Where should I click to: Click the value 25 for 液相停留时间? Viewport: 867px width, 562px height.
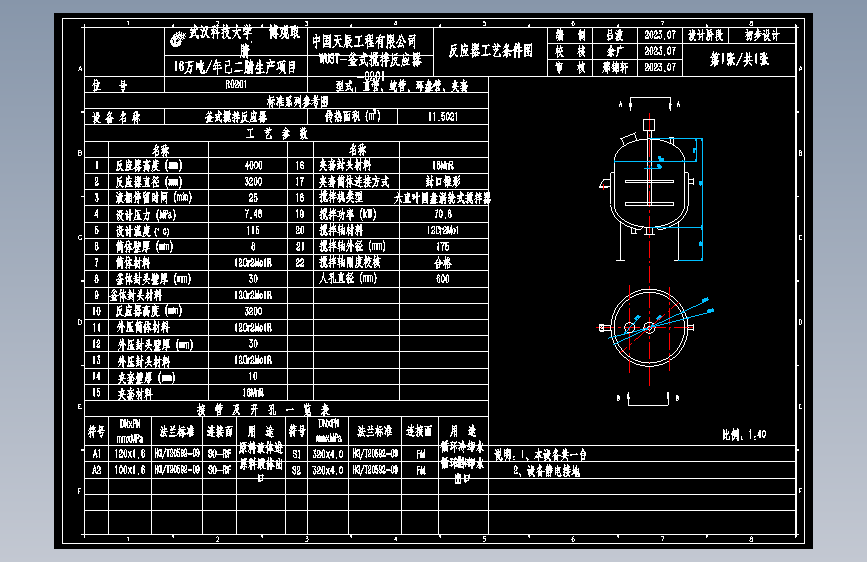point(253,197)
